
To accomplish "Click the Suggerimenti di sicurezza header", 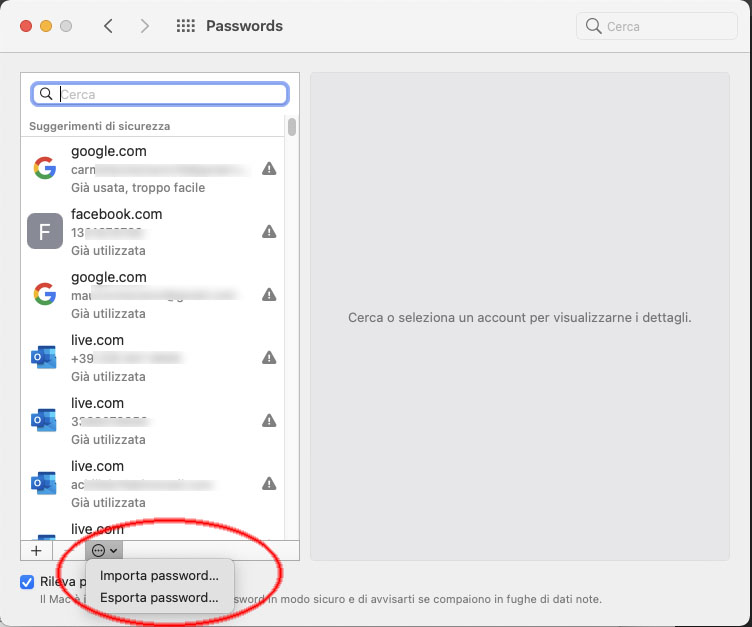I will click(x=99, y=126).
